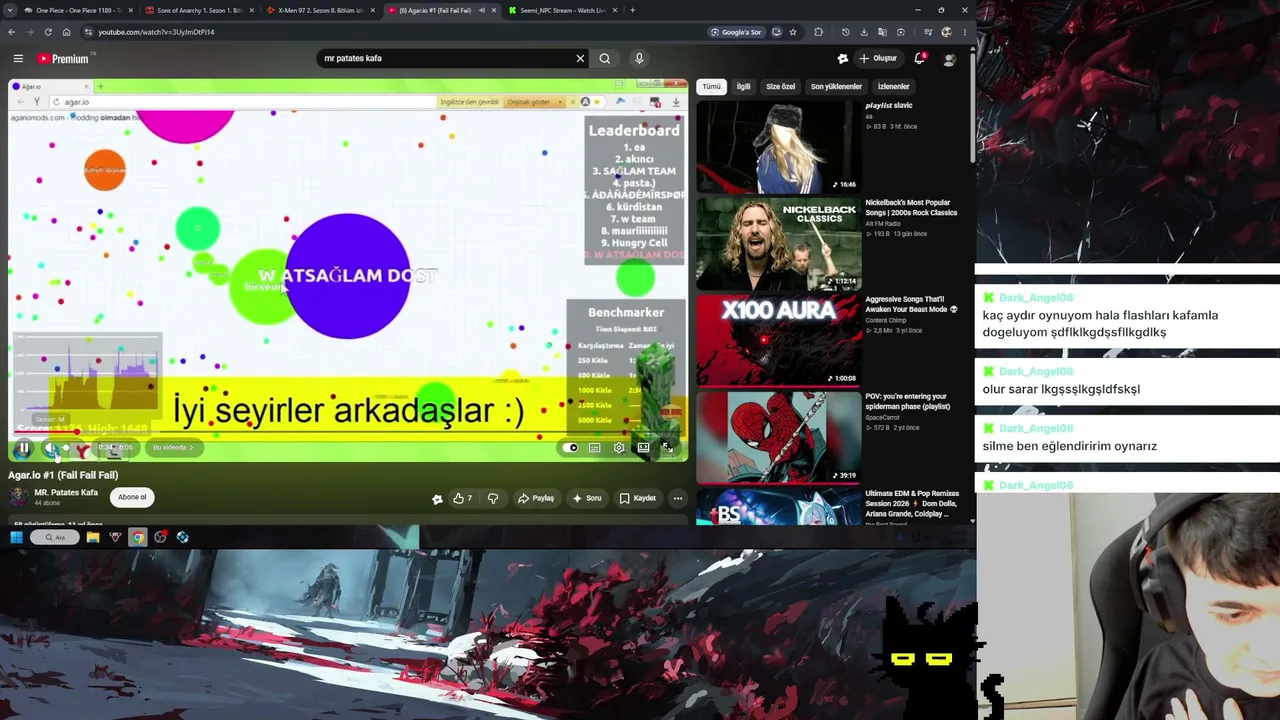Image resolution: width=1280 pixels, height=720 pixels.
Task: Pause the YouTube video
Action: tap(23, 448)
